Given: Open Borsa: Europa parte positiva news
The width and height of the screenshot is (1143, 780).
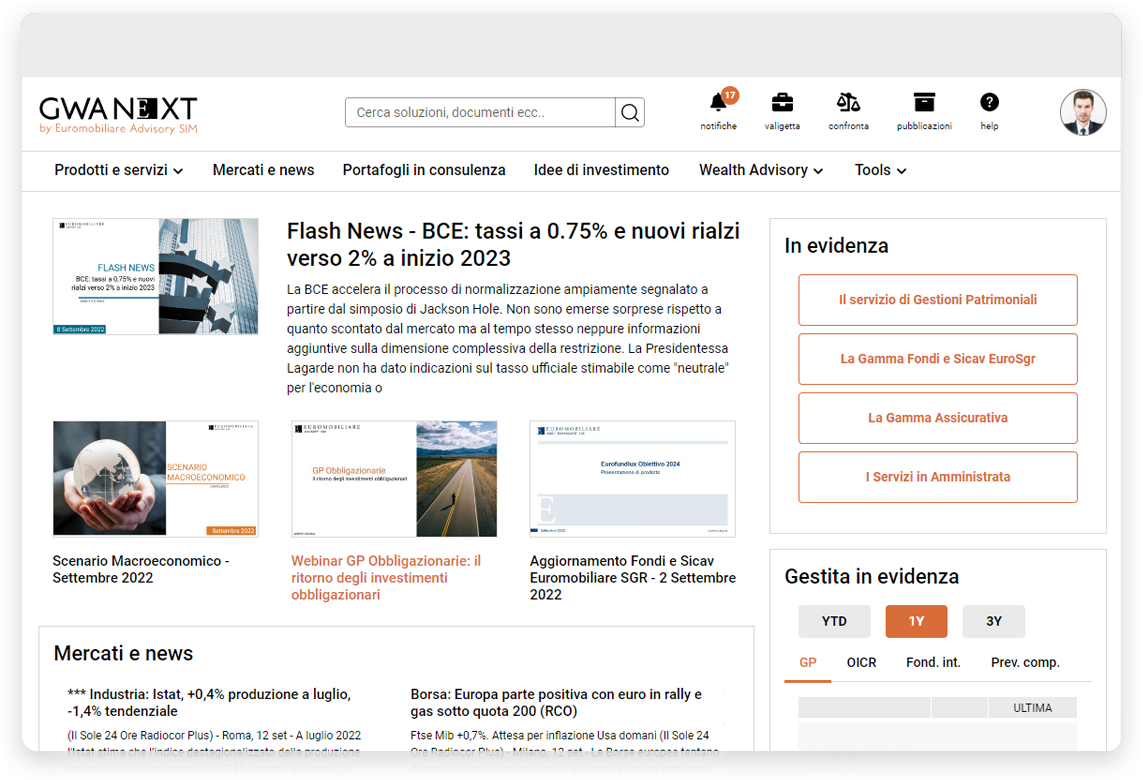Looking at the screenshot, I should pos(556,703).
